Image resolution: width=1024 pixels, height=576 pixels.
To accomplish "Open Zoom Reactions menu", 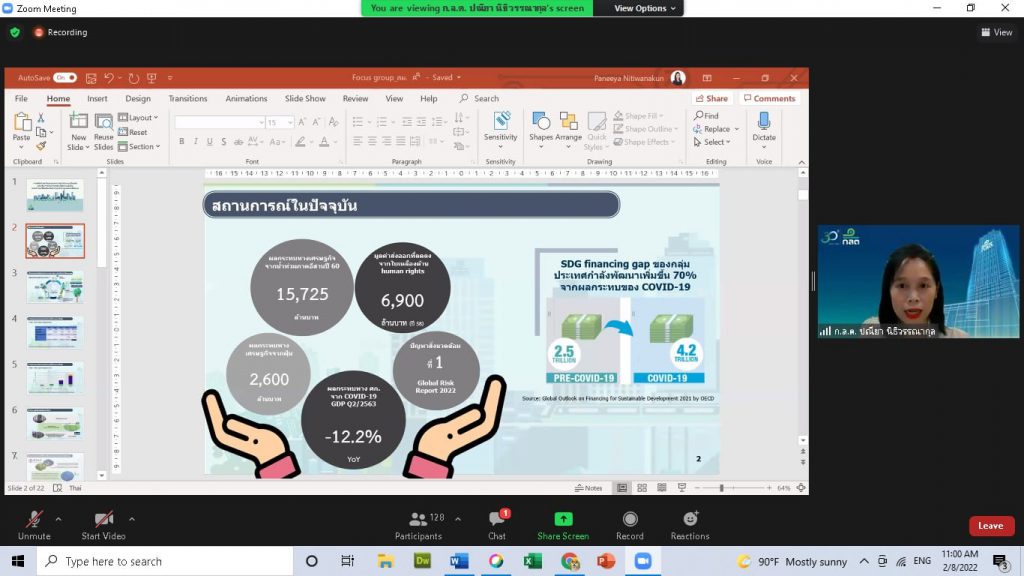I will [690, 519].
